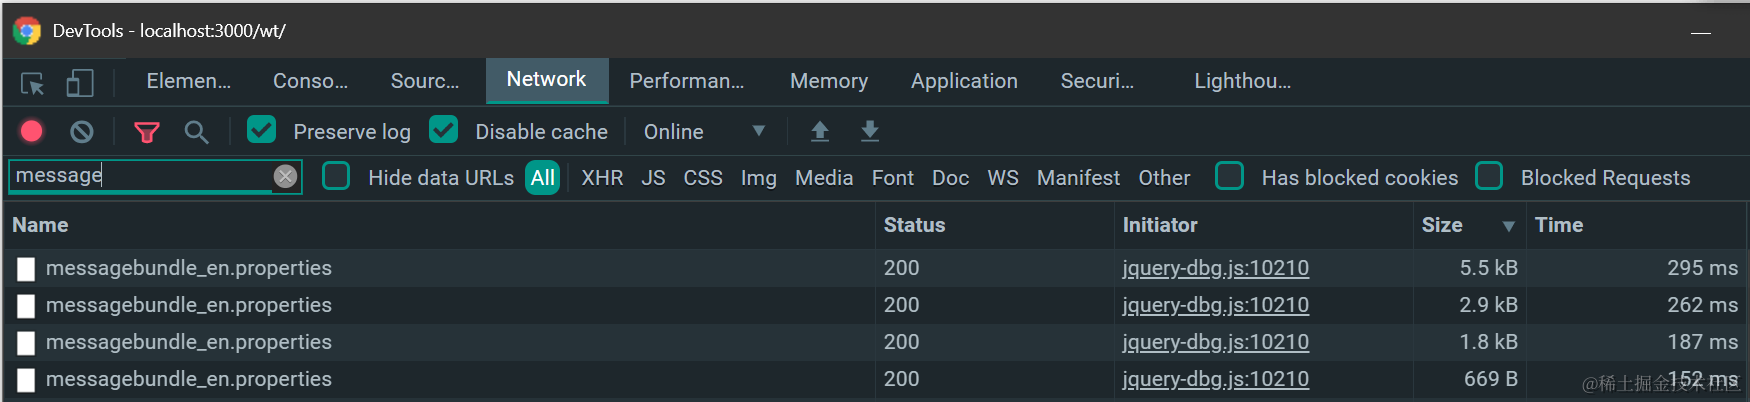Switch to the Application tab

(964, 81)
